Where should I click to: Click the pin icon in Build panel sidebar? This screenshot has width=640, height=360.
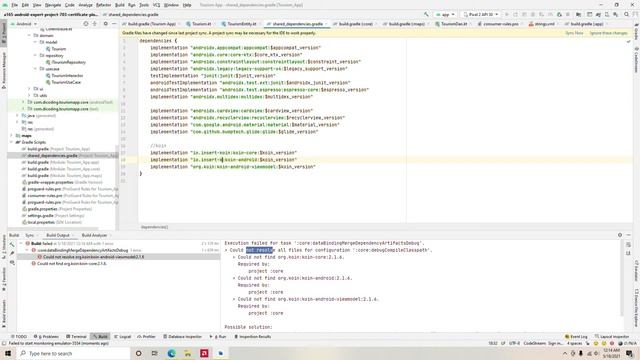click(12, 253)
